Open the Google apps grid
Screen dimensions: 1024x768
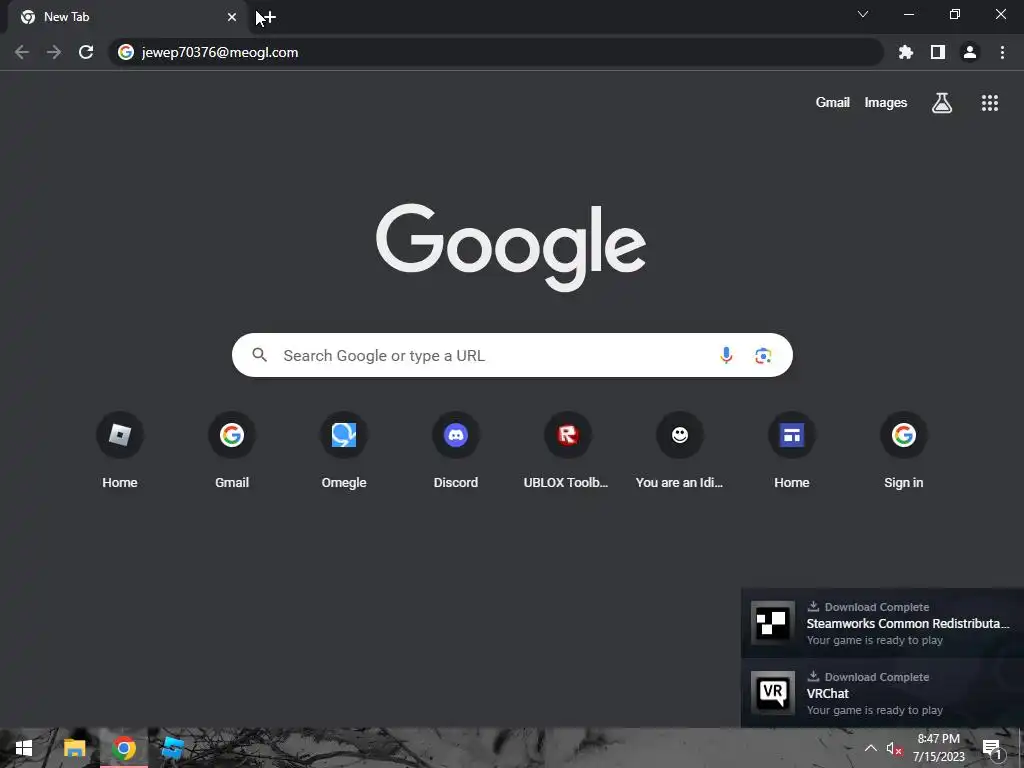(989, 103)
